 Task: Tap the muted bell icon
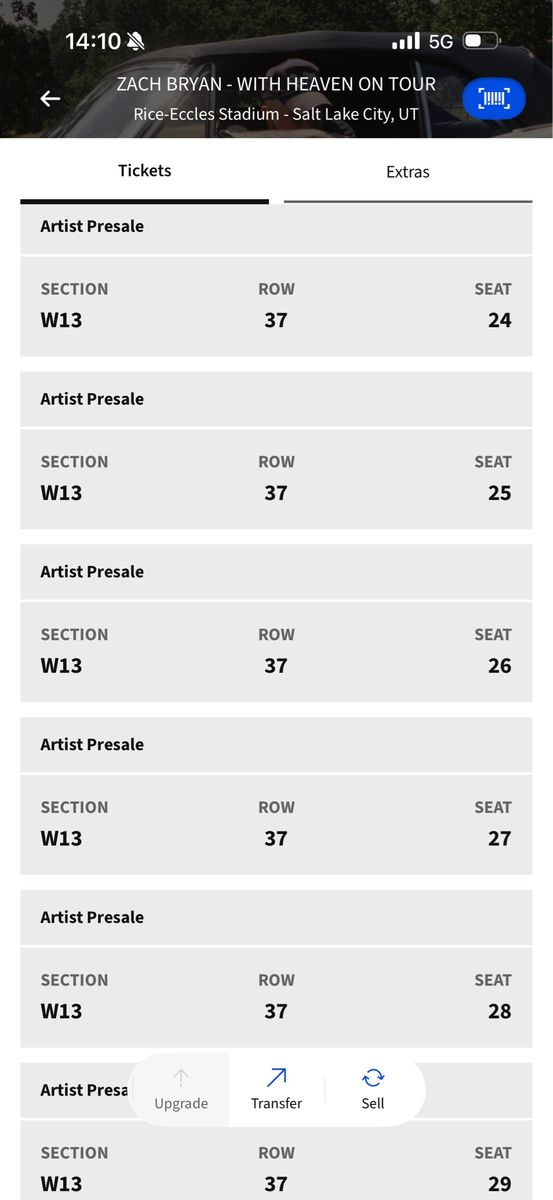[136, 41]
